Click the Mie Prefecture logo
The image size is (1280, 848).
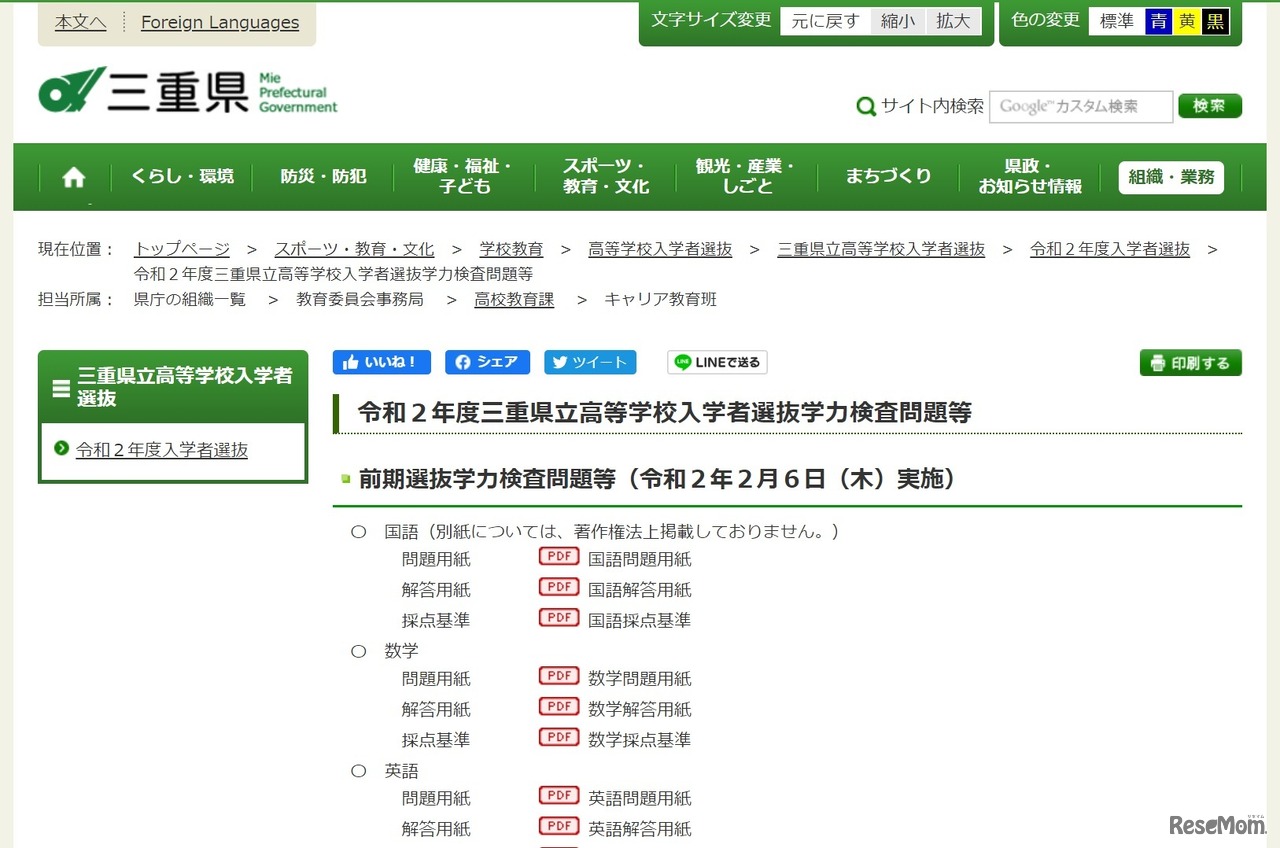point(188,92)
